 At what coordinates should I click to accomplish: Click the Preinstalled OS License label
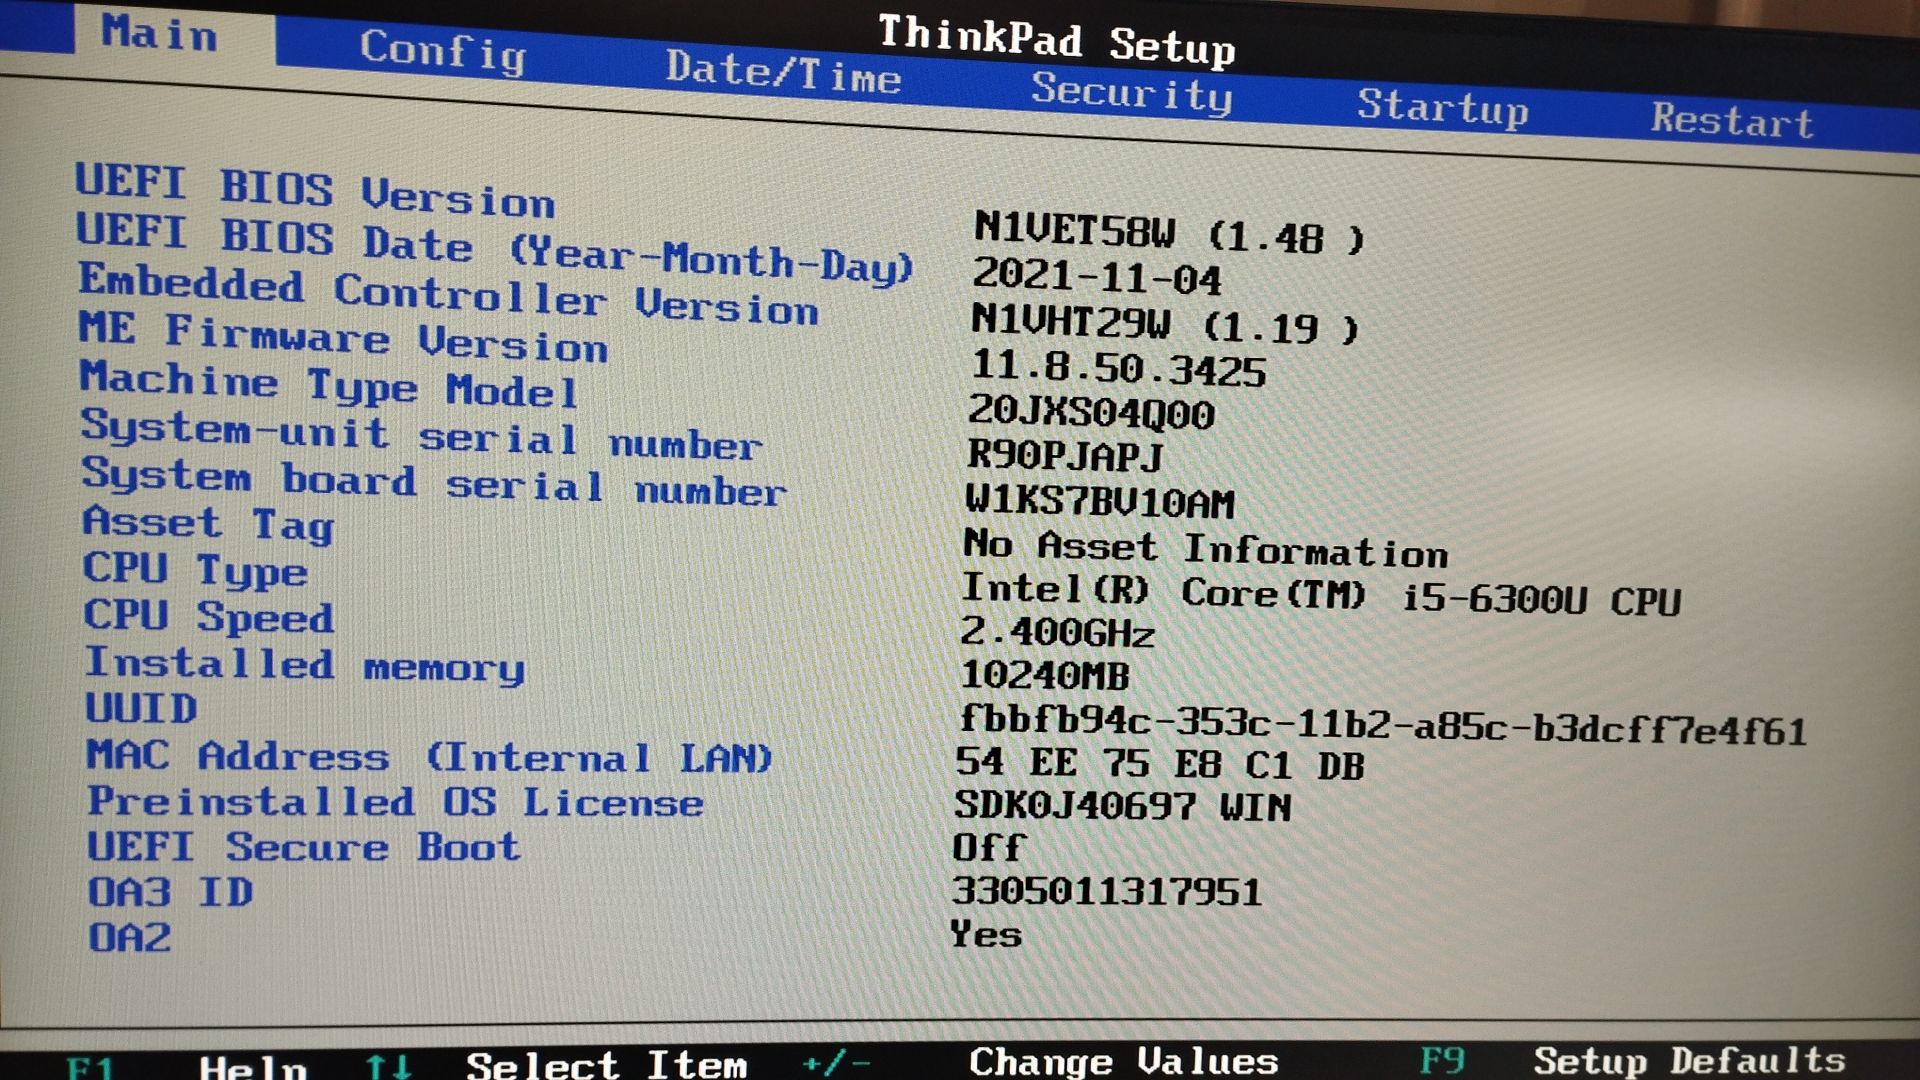pyautogui.click(x=395, y=802)
